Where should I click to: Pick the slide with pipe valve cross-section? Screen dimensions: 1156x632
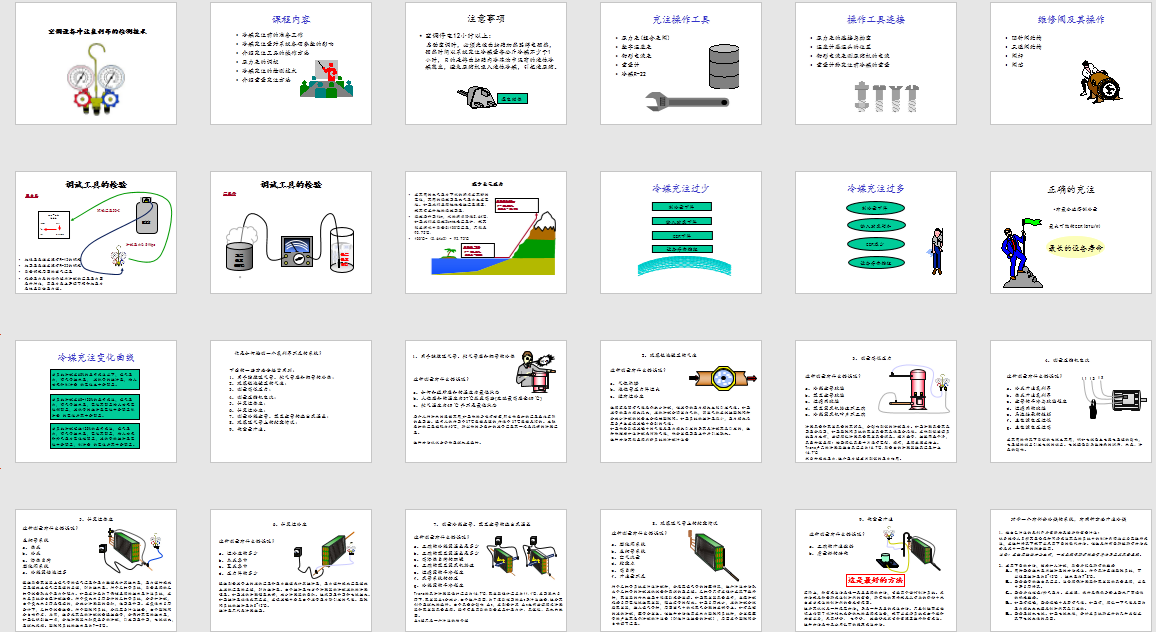click(x=680, y=401)
